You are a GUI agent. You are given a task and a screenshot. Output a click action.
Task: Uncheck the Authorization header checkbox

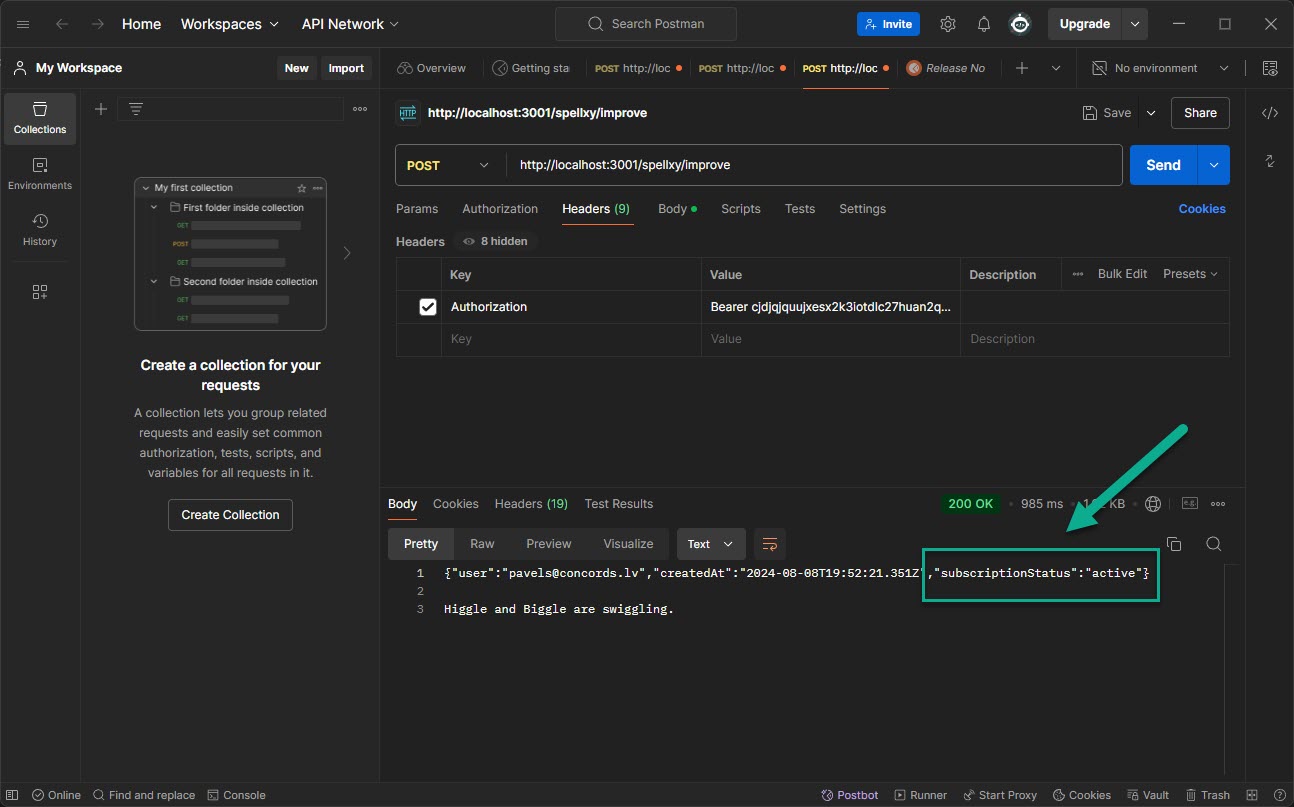click(428, 307)
